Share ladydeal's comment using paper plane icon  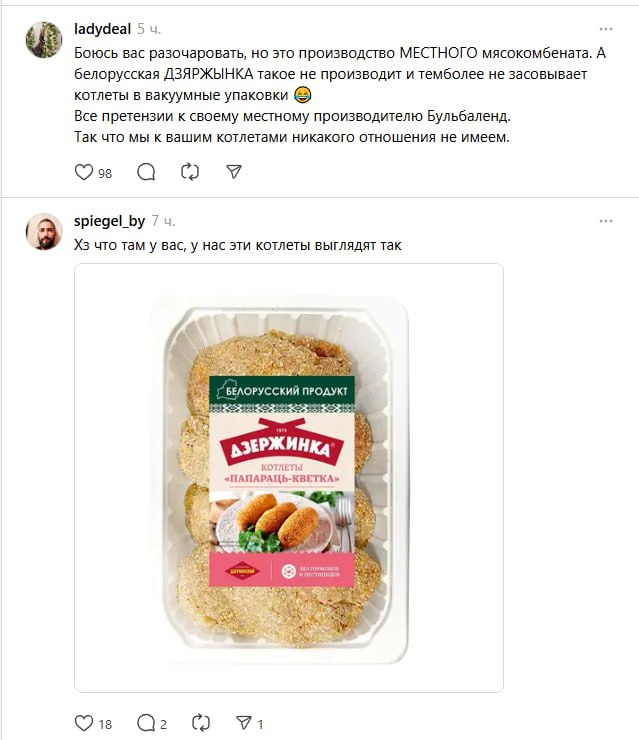[x=234, y=172]
